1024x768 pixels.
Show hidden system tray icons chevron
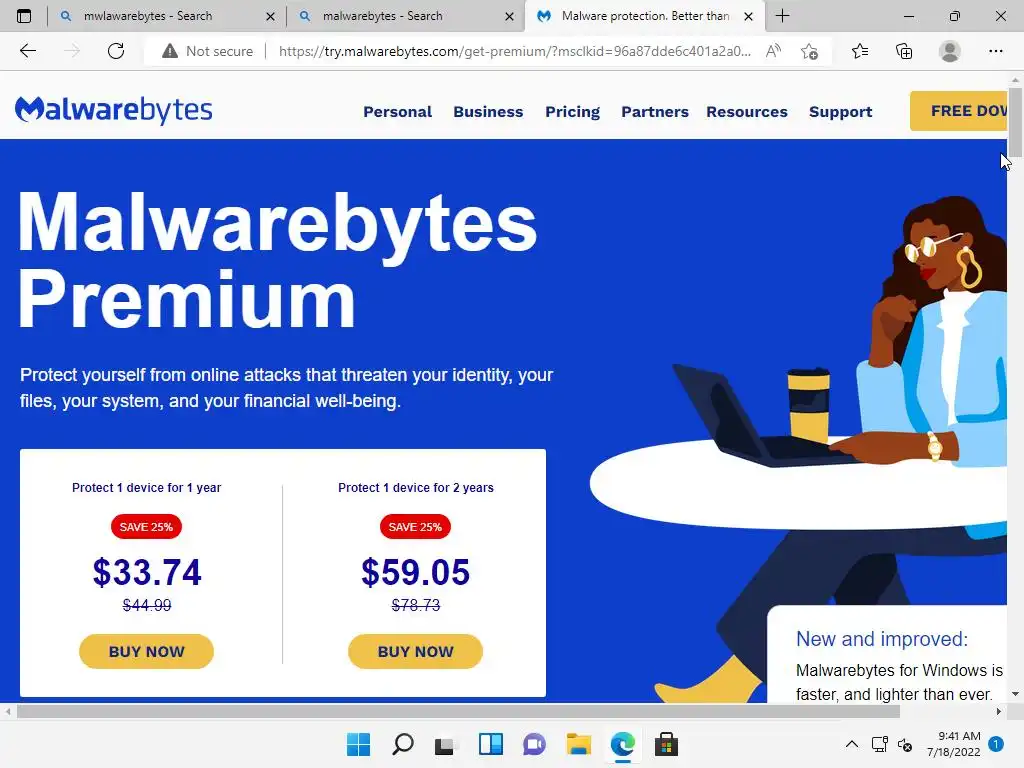(852, 744)
